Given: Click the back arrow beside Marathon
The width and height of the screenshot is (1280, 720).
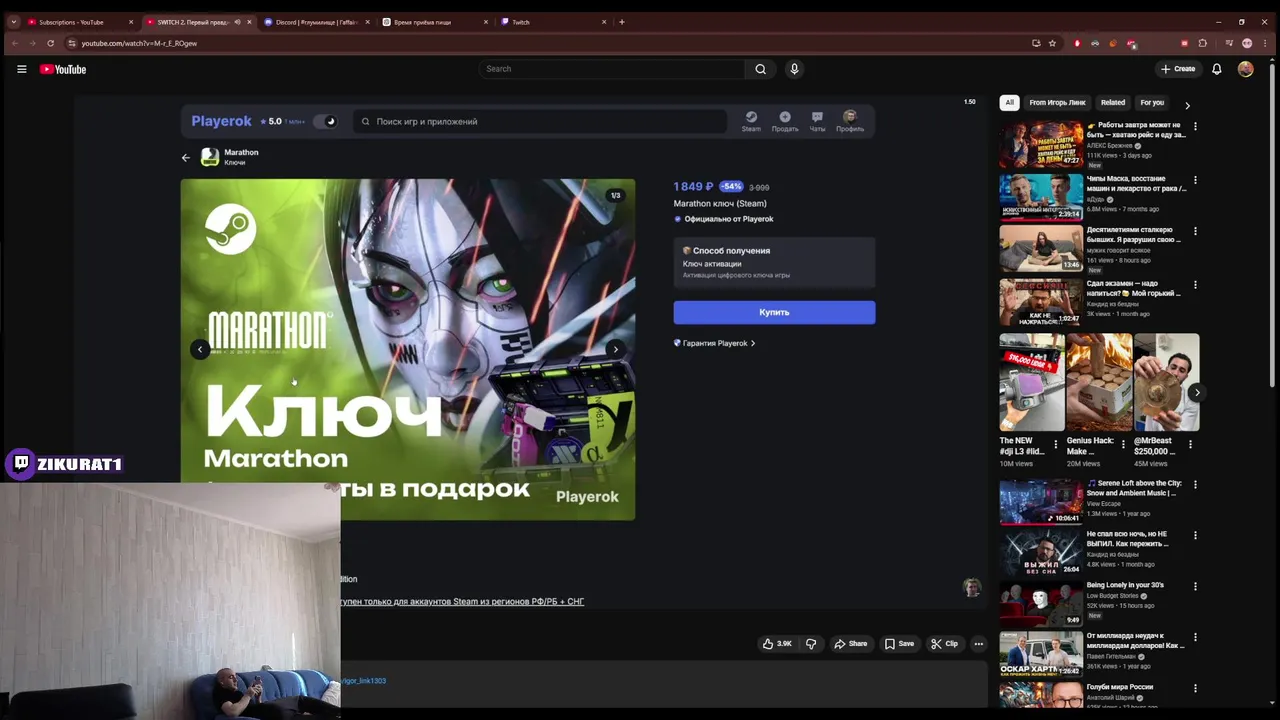Looking at the screenshot, I should click(185, 158).
